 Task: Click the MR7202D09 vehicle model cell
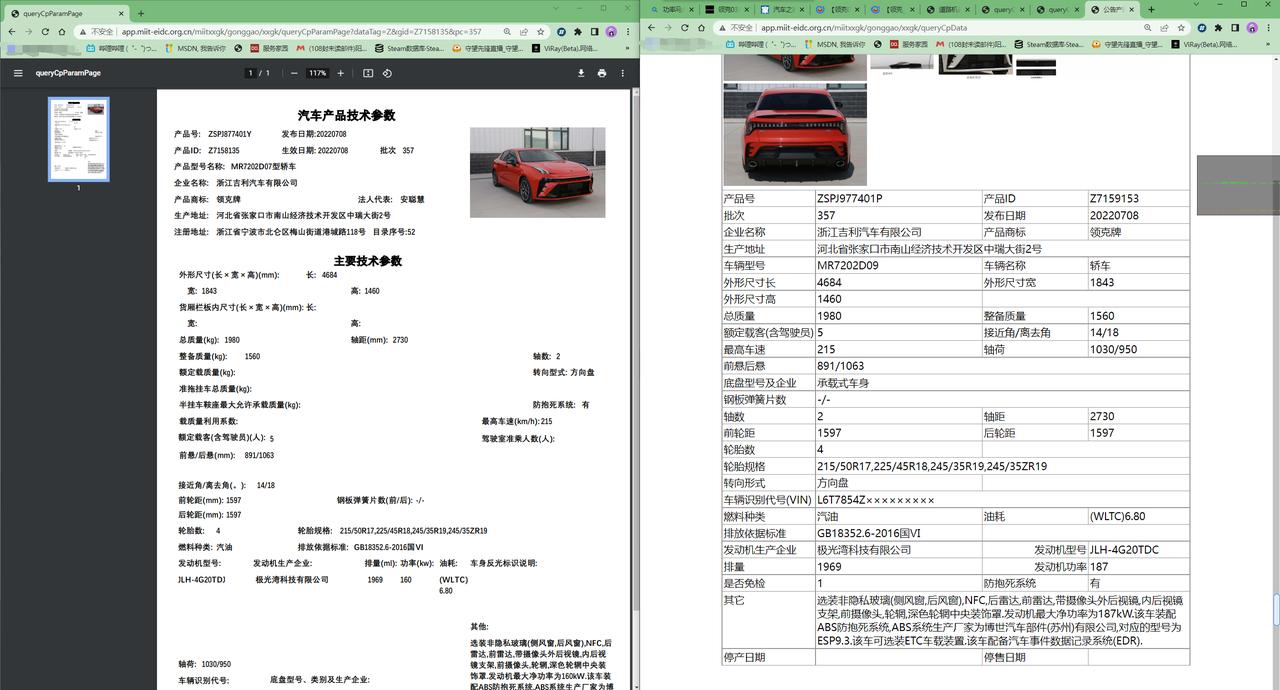(x=898, y=266)
